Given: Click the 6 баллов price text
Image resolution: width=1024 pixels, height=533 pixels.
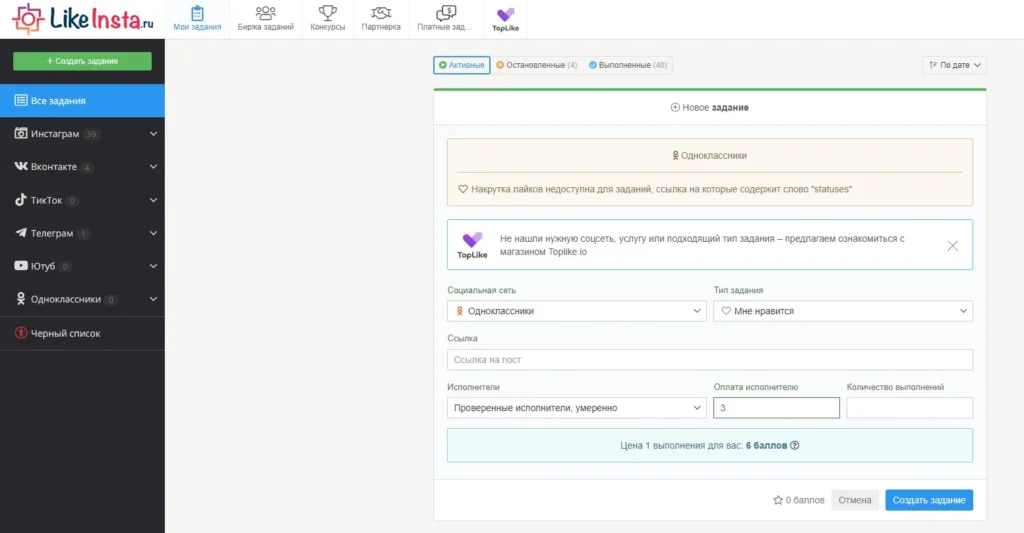Looking at the screenshot, I should pyautogui.click(x=767, y=445).
